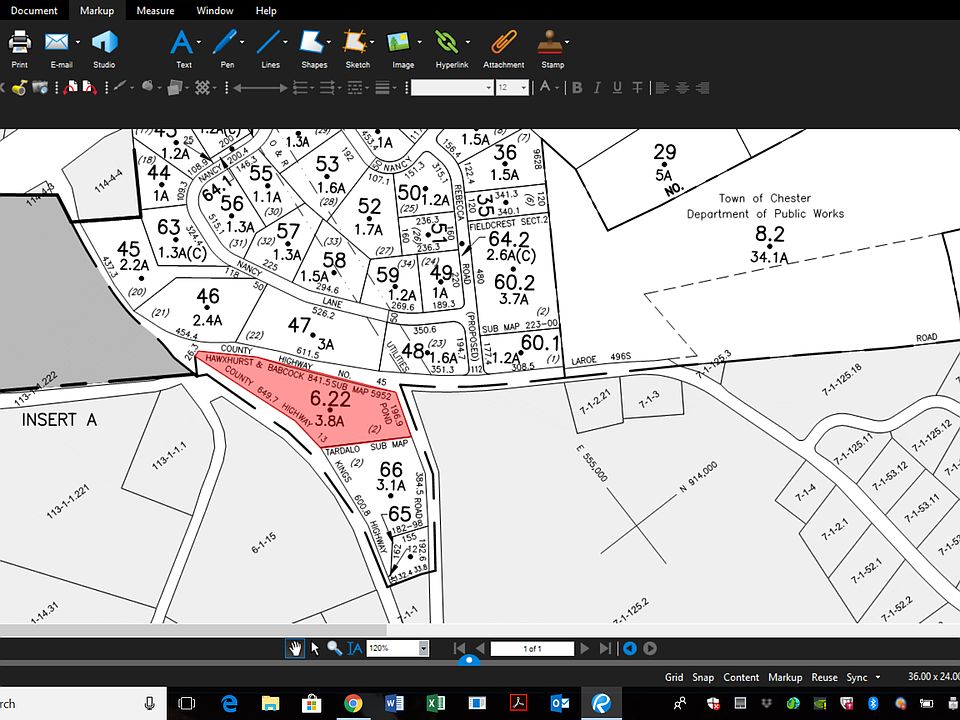This screenshot has width=960, height=720.
Task: Insert a Hyperlink with the link icon
Action: (447, 43)
